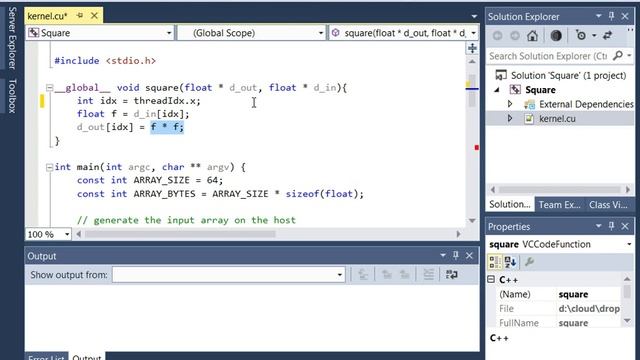This screenshot has height=360, width=640.
Task: Open the Toolbox side tab
Action: coord(12,96)
